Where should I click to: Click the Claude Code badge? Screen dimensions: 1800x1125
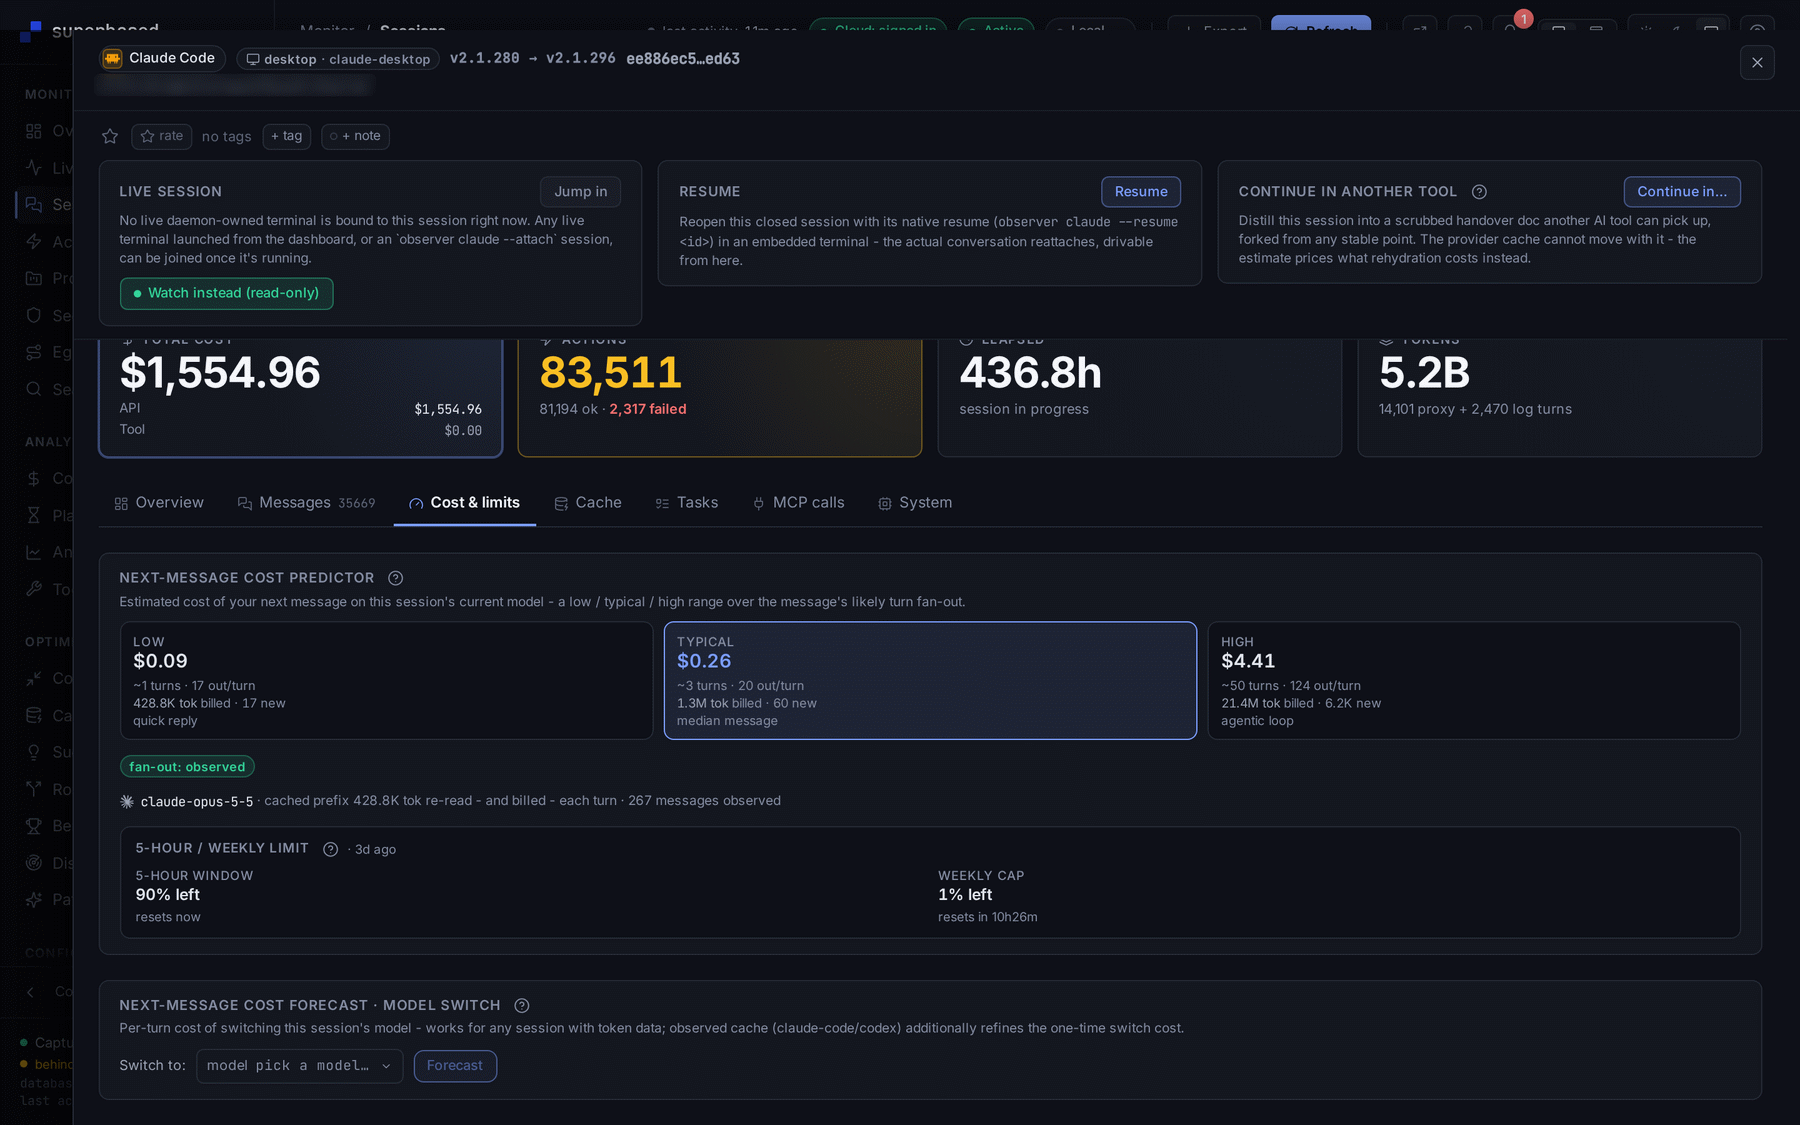click(161, 58)
